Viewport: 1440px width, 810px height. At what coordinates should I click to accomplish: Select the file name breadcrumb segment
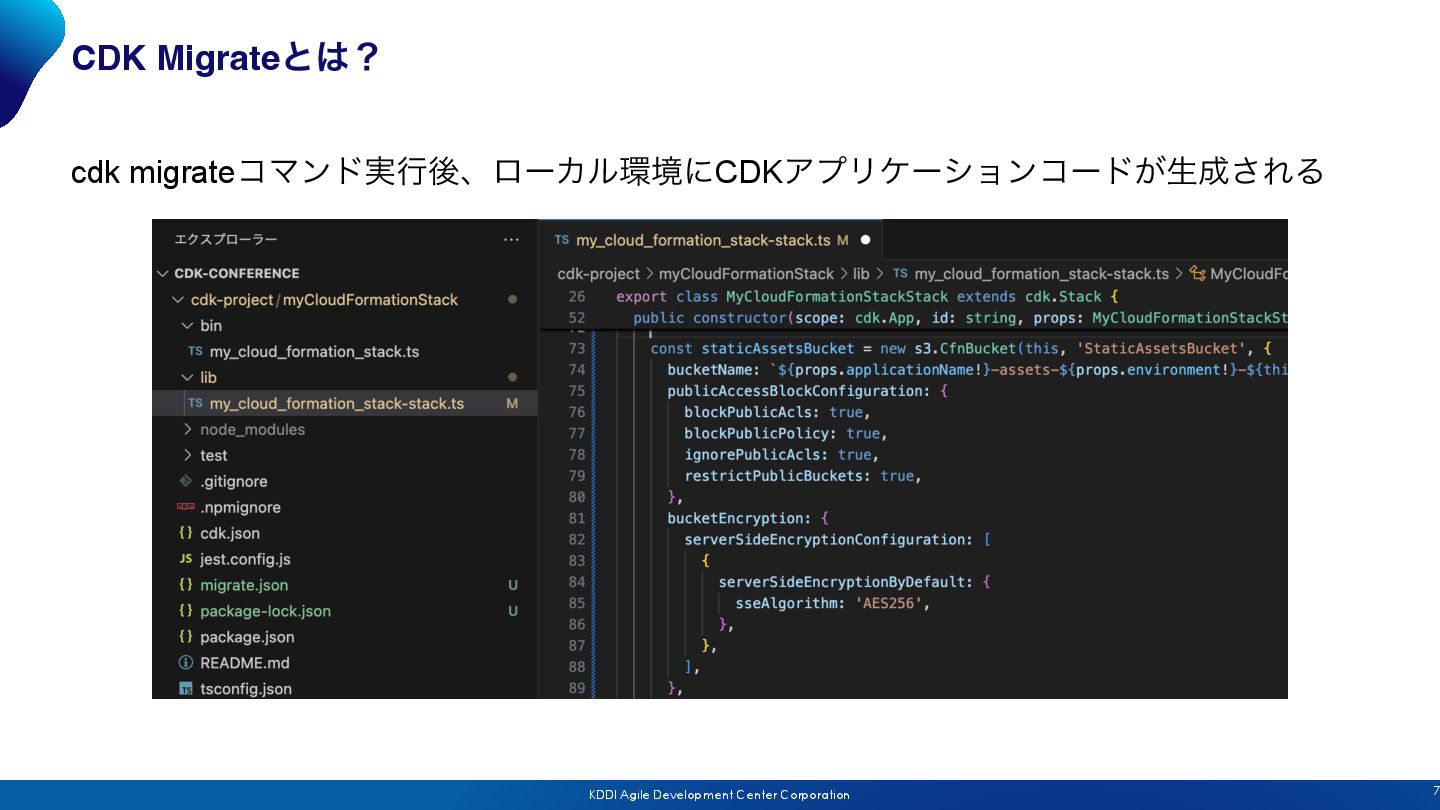(x=1041, y=274)
